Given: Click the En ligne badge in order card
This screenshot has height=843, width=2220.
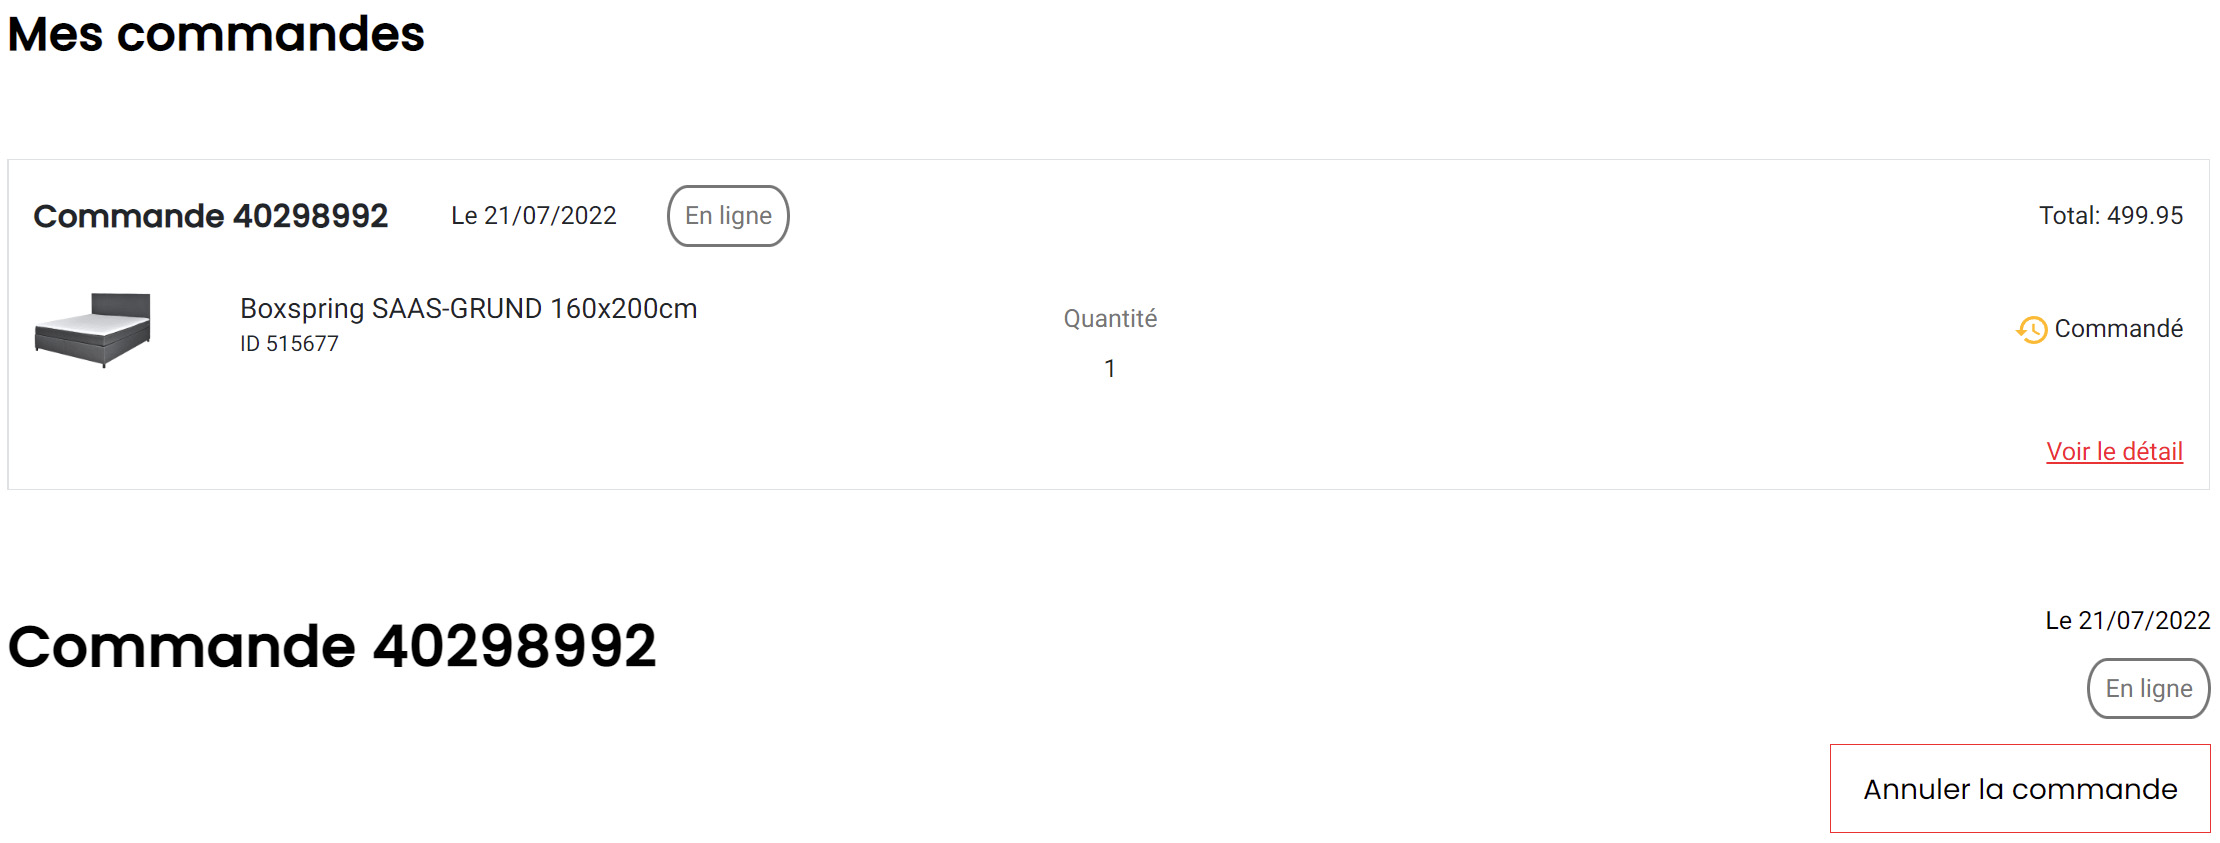Looking at the screenshot, I should pos(728,216).
